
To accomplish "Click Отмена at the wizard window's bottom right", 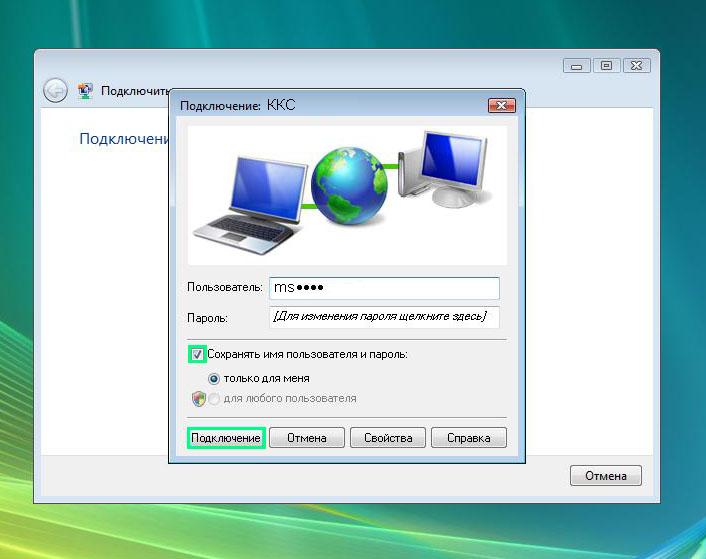I will pyautogui.click(x=606, y=476).
